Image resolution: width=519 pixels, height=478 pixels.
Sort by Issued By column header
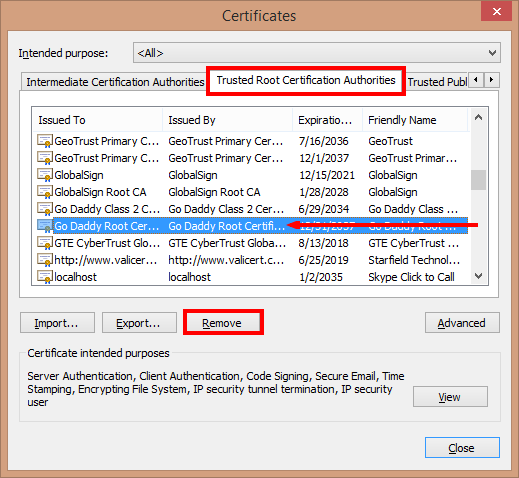pos(227,120)
